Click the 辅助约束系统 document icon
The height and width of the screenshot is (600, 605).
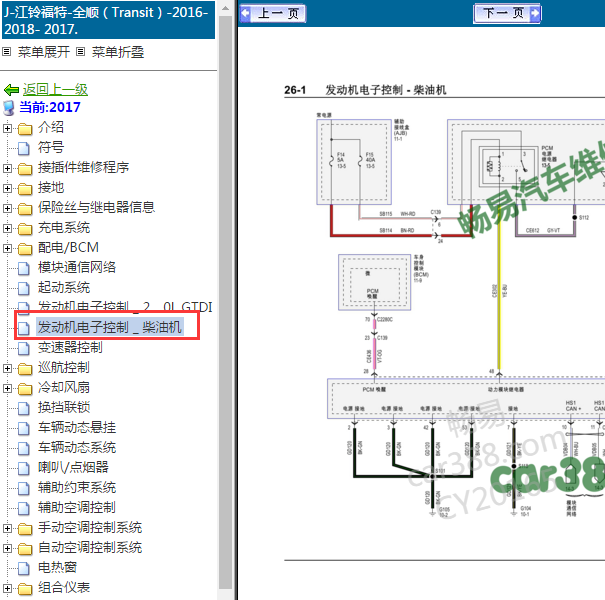[24, 488]
